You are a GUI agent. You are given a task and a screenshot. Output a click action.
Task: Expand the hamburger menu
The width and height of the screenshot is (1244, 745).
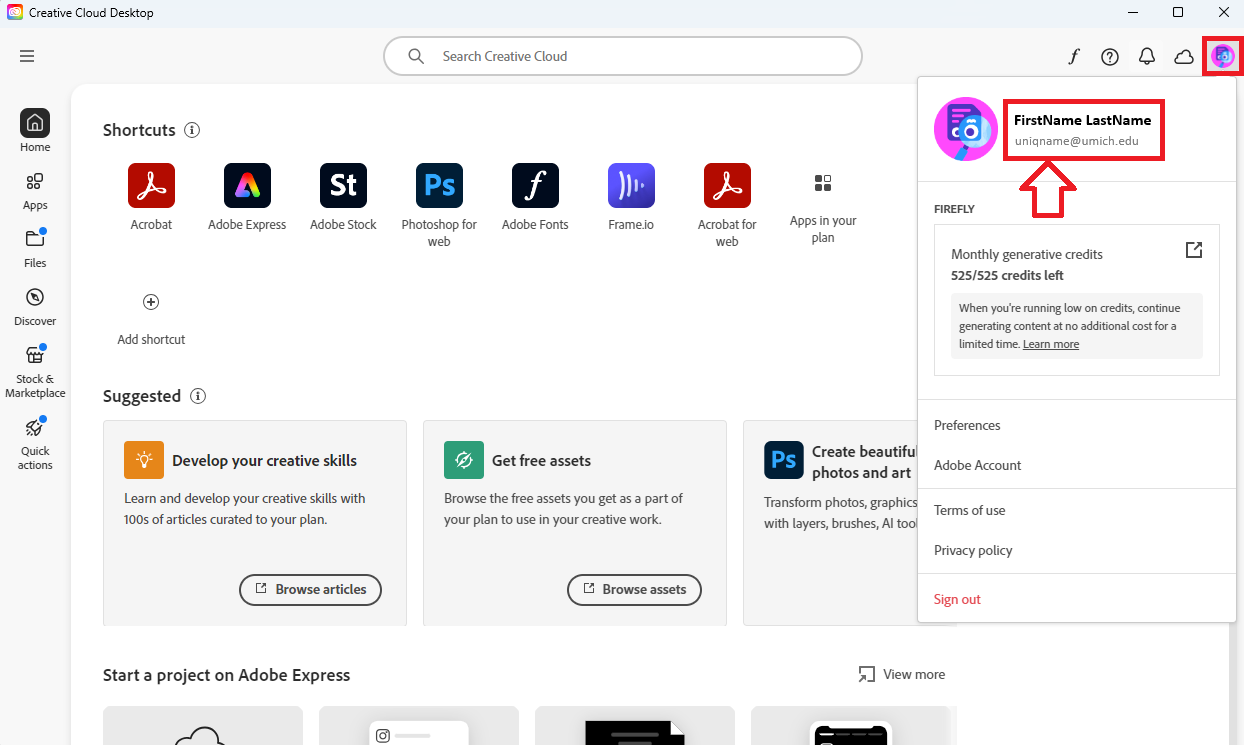pyautogui.click(x=27, y=56)
